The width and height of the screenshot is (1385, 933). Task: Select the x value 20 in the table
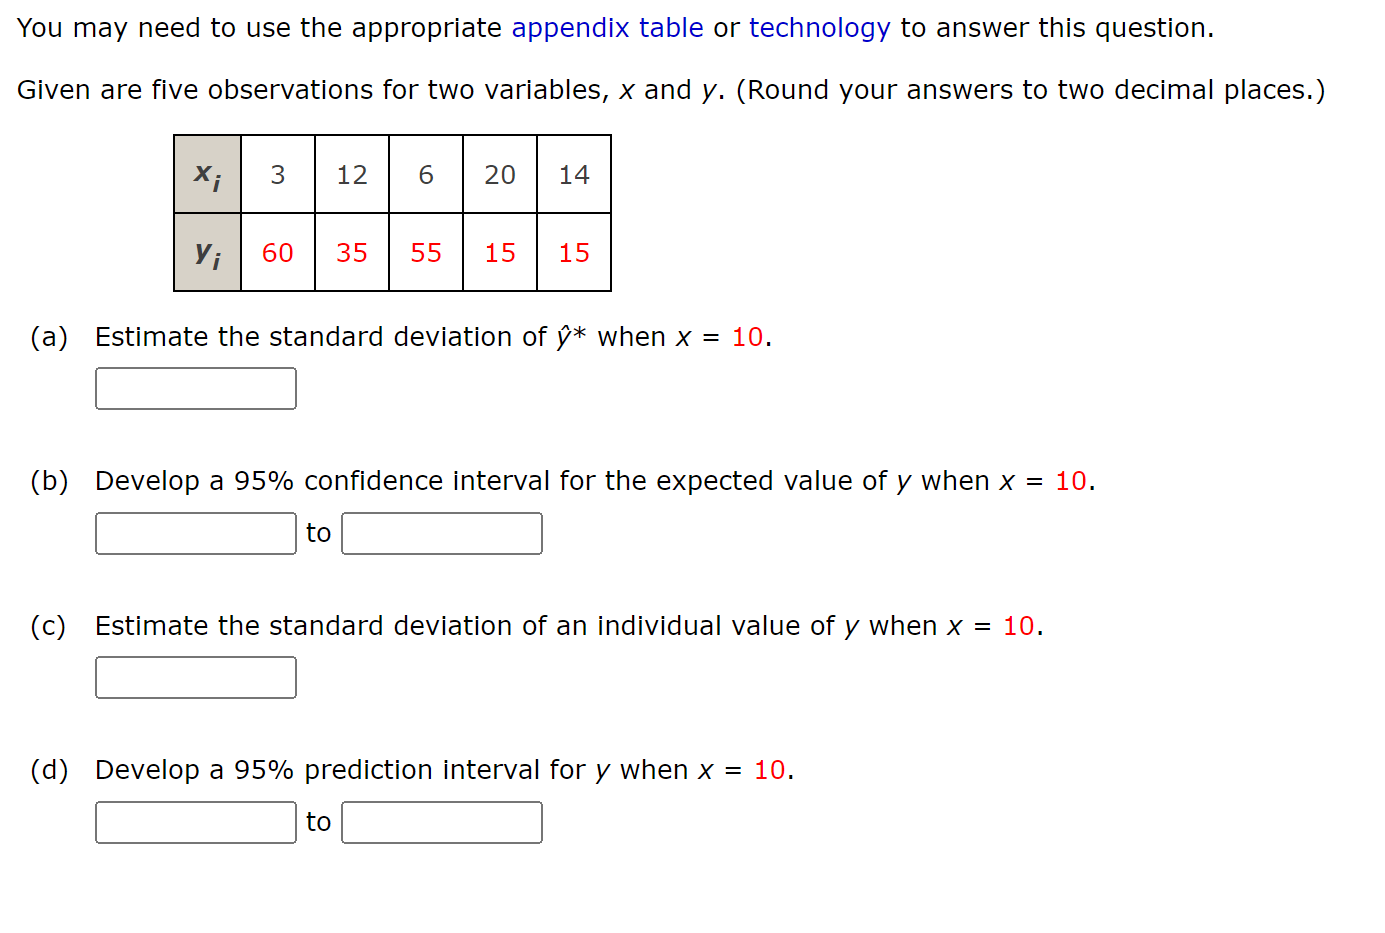click(x=499, y=174)
